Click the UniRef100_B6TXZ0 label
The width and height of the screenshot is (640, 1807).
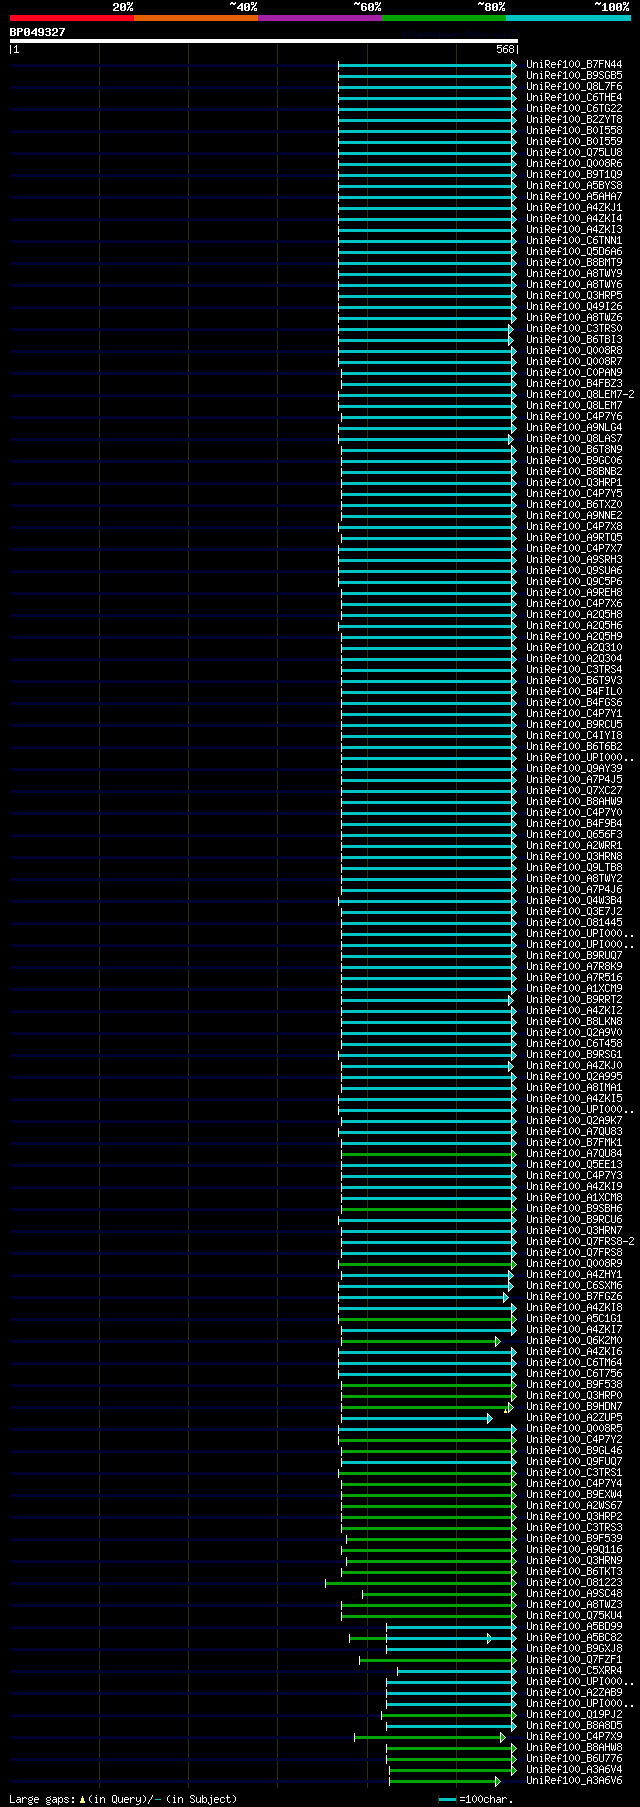coord(574,505)
